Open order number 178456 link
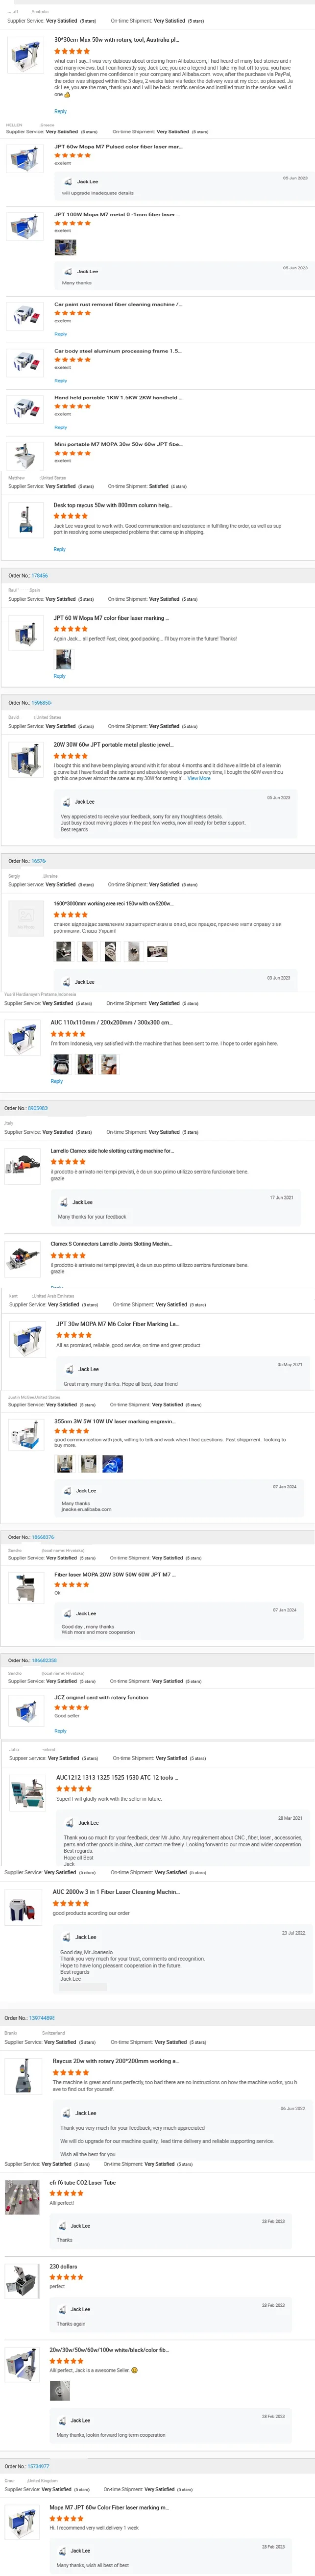This screenshot has width=315, height=2576. pyautogui.click(x=40, y=576)
